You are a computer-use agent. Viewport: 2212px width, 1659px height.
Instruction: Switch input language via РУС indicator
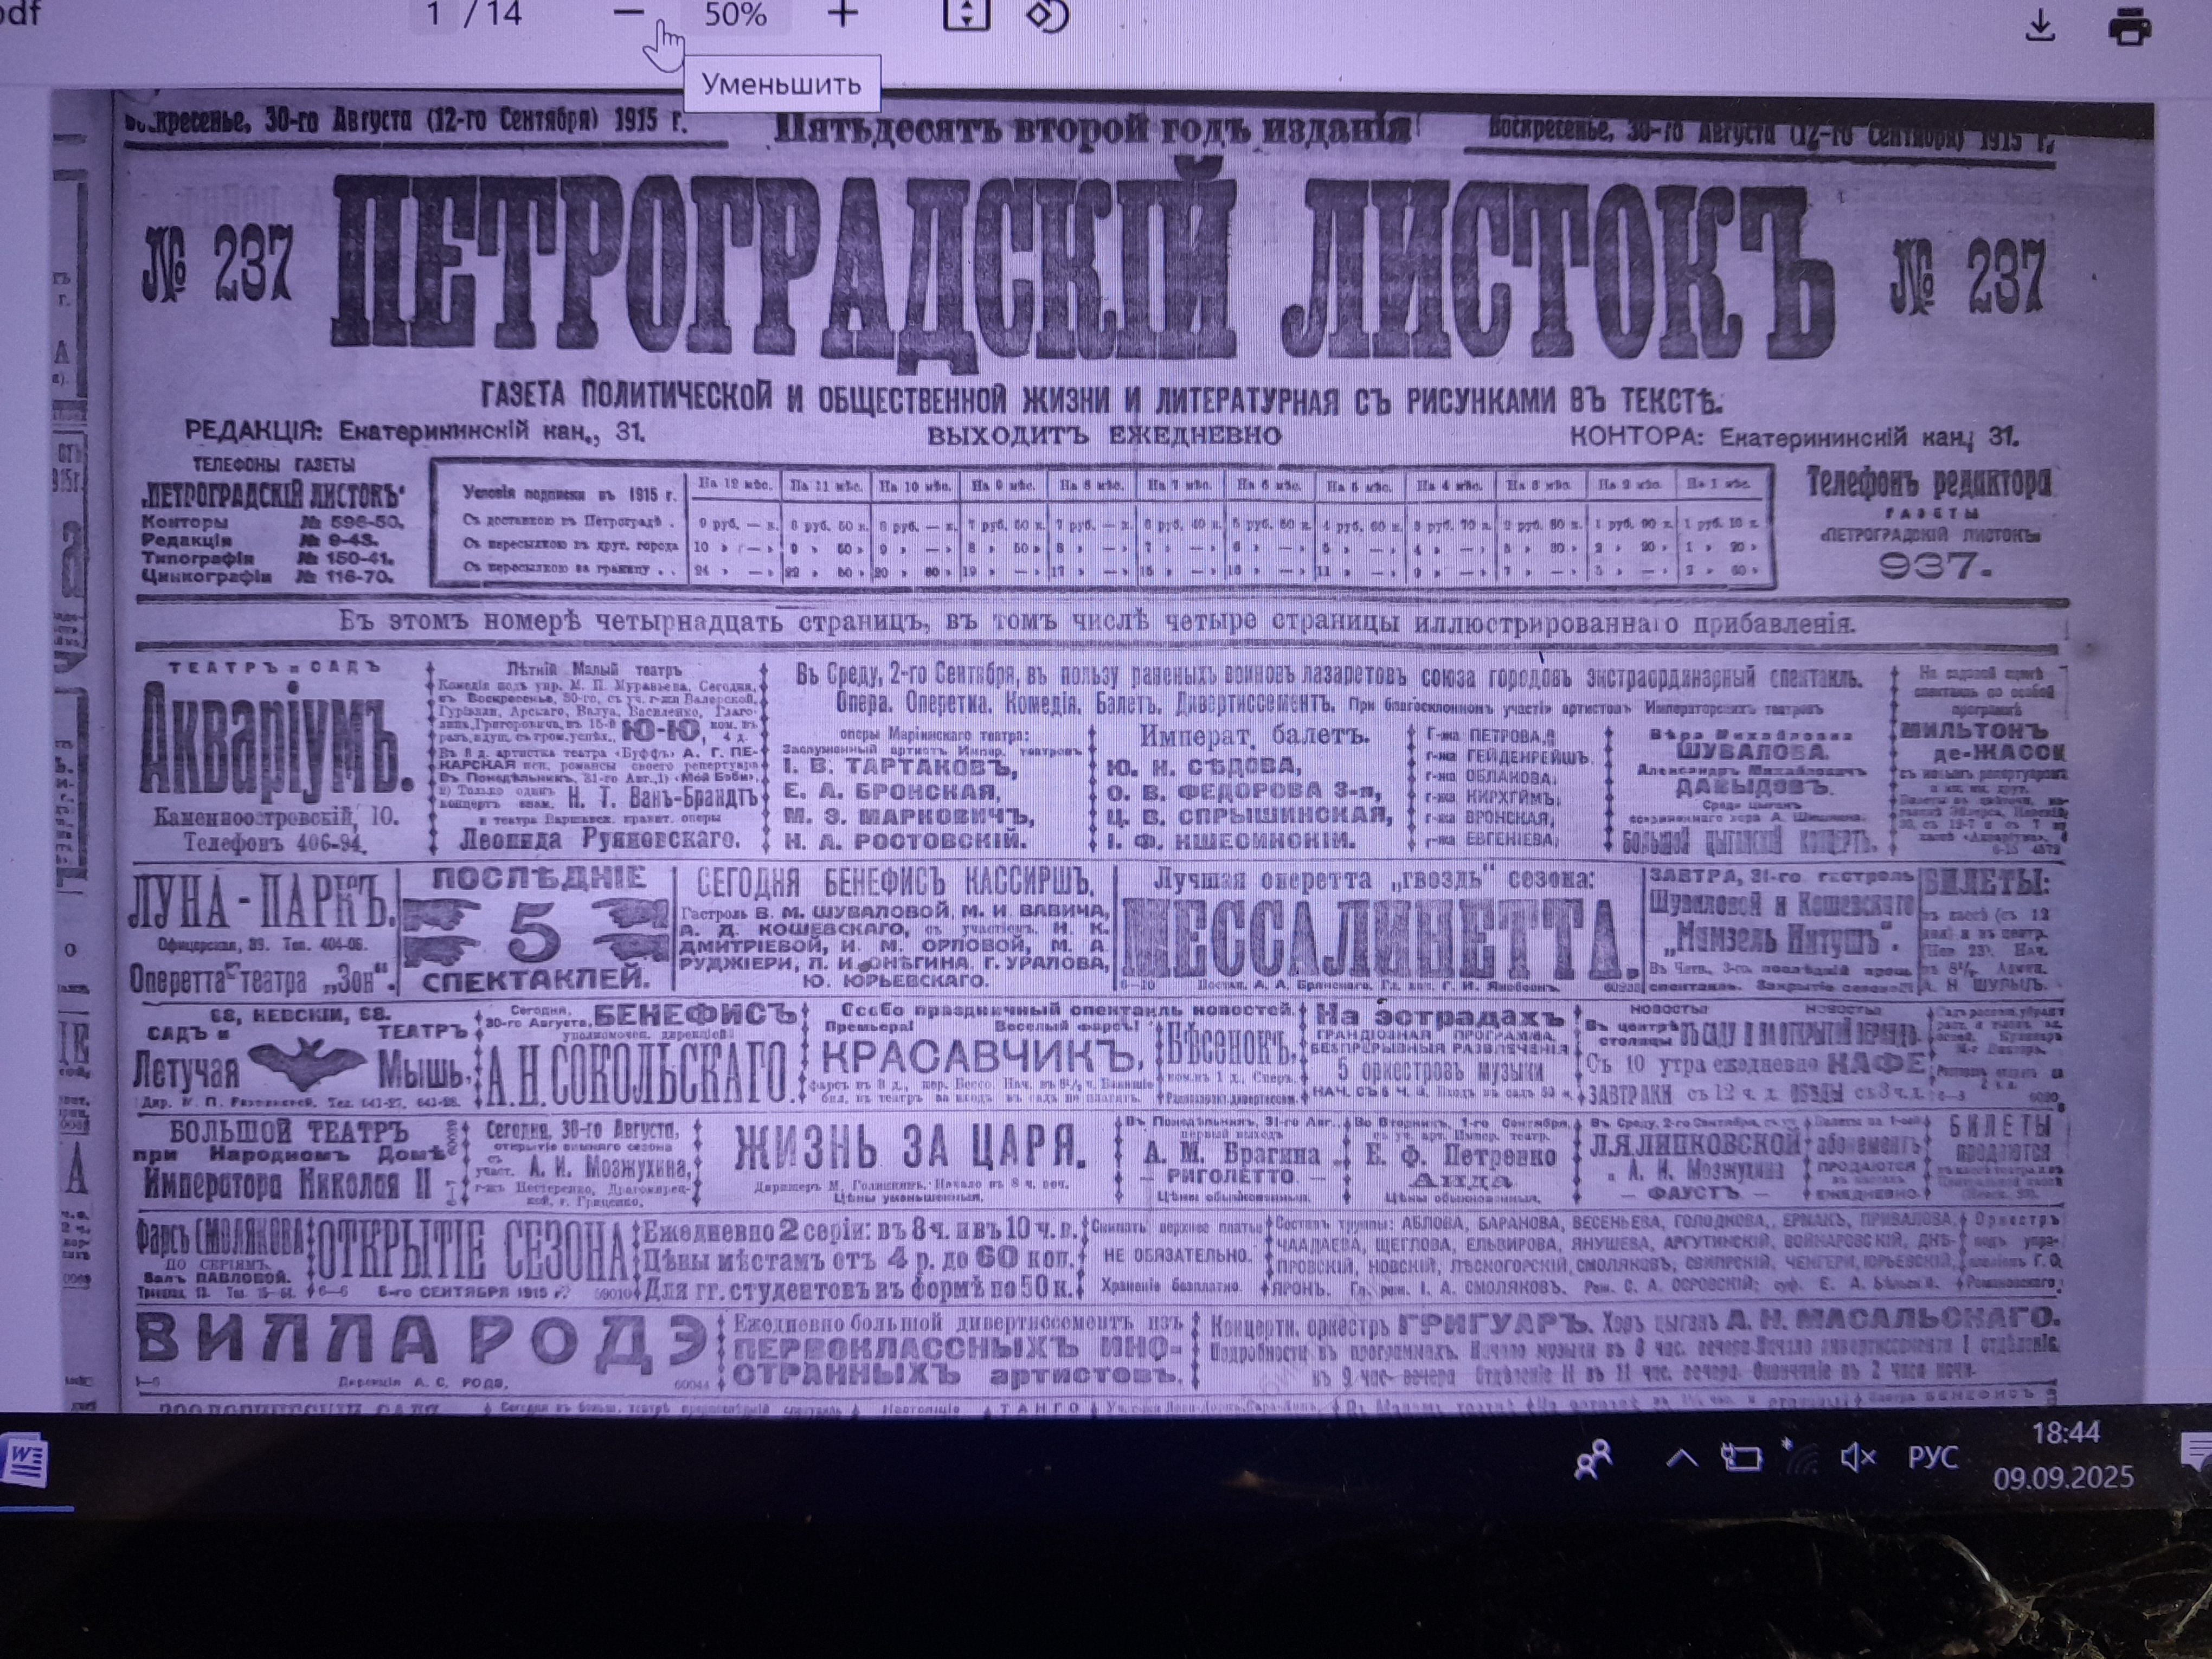[x=1932, y=1458]
